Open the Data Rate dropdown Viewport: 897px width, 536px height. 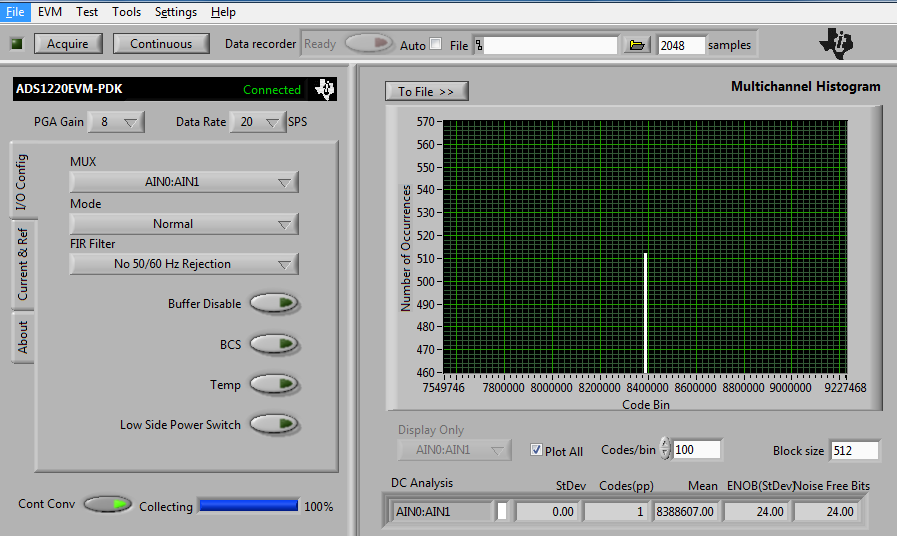coord(258,122)
